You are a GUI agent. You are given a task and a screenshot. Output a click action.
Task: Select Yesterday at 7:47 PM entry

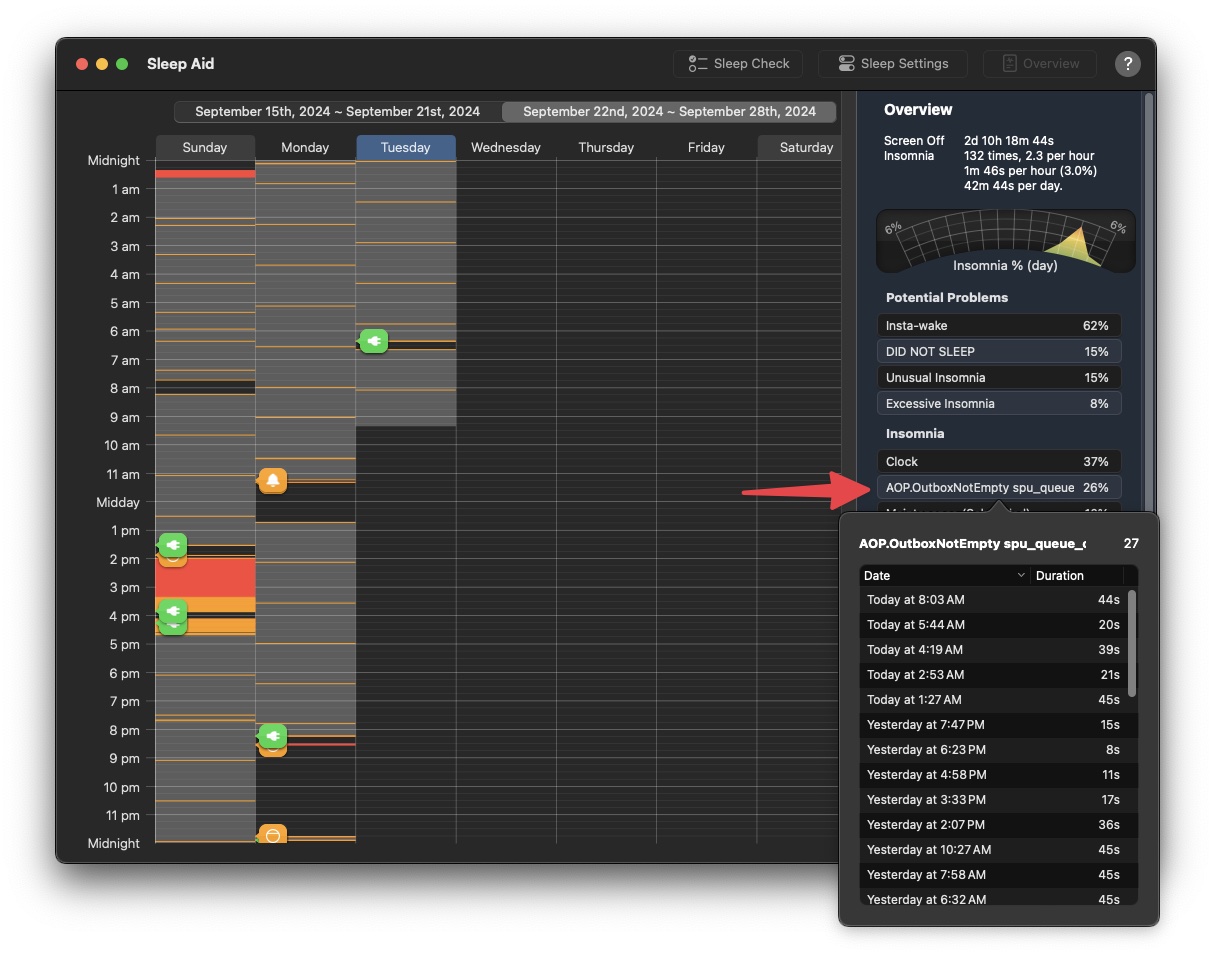pos(993,724)
